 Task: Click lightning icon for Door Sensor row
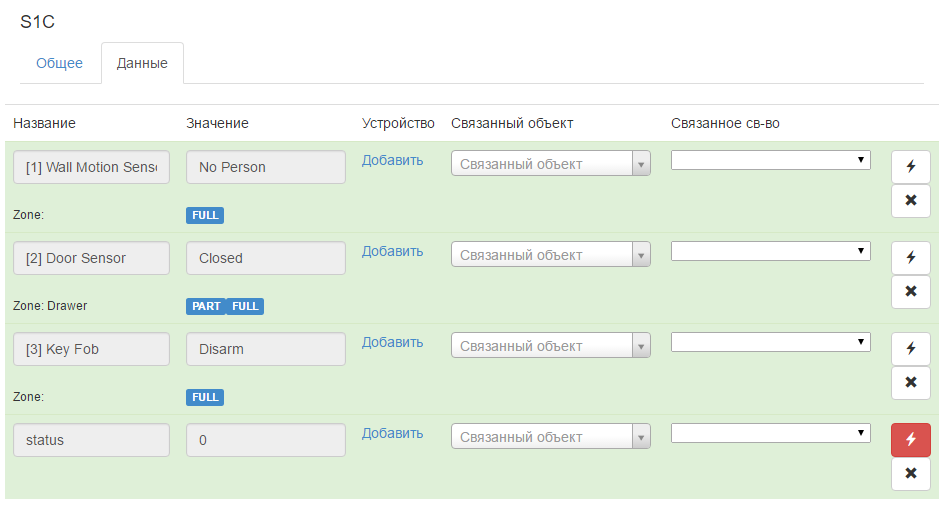tap(910, 258)
